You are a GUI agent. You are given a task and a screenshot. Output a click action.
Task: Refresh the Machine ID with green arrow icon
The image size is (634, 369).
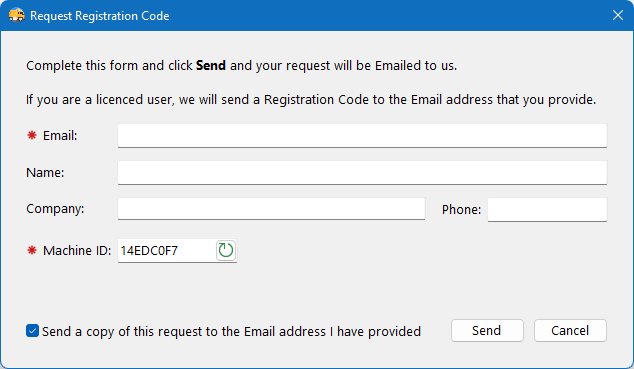pos(226,251)
